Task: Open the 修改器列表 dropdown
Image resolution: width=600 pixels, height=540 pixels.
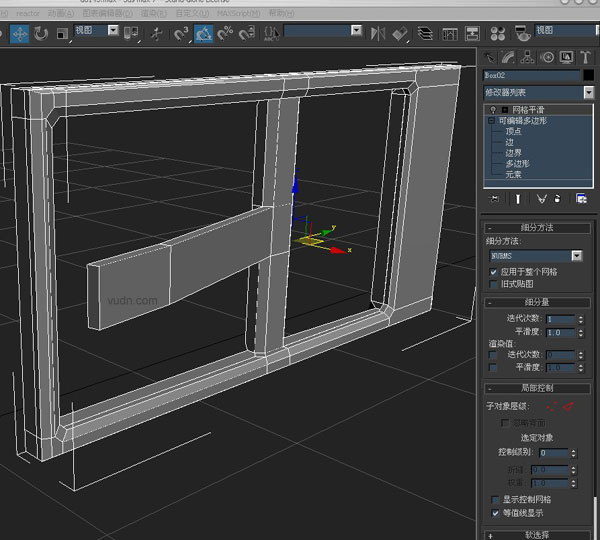Action: click(587, 92)
